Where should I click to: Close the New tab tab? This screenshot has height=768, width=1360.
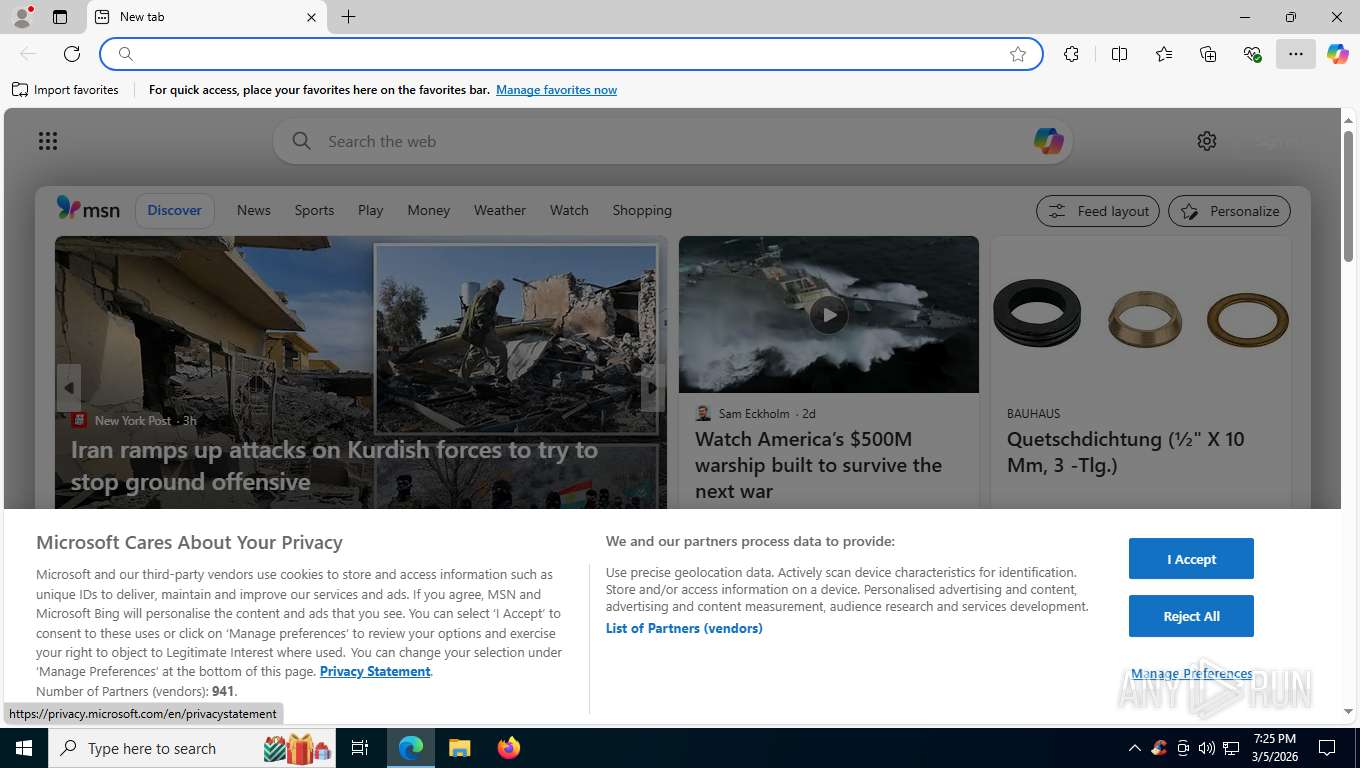pos(311,17)
